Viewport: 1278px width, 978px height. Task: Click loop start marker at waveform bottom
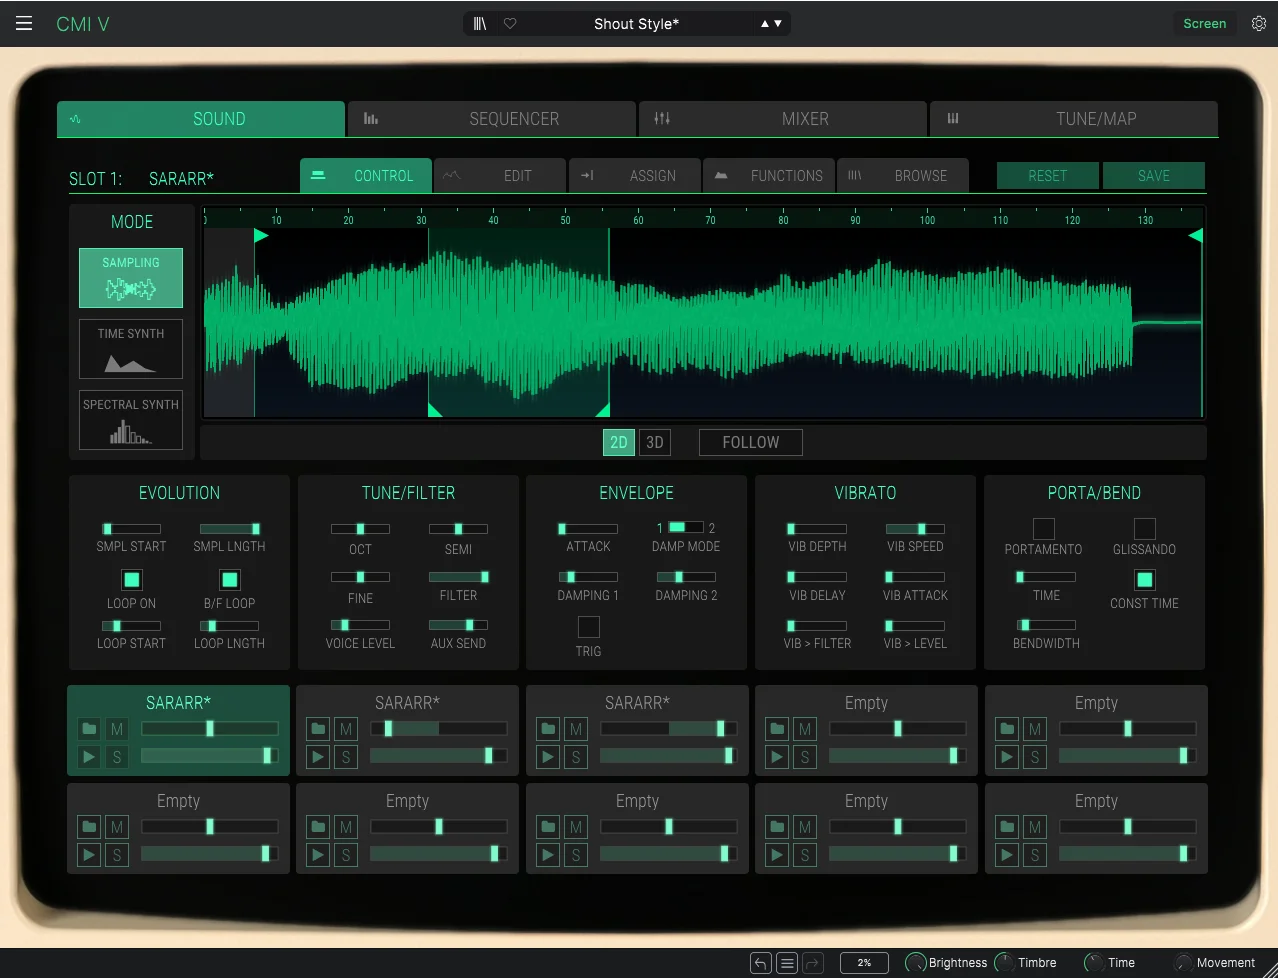point(435,410)
